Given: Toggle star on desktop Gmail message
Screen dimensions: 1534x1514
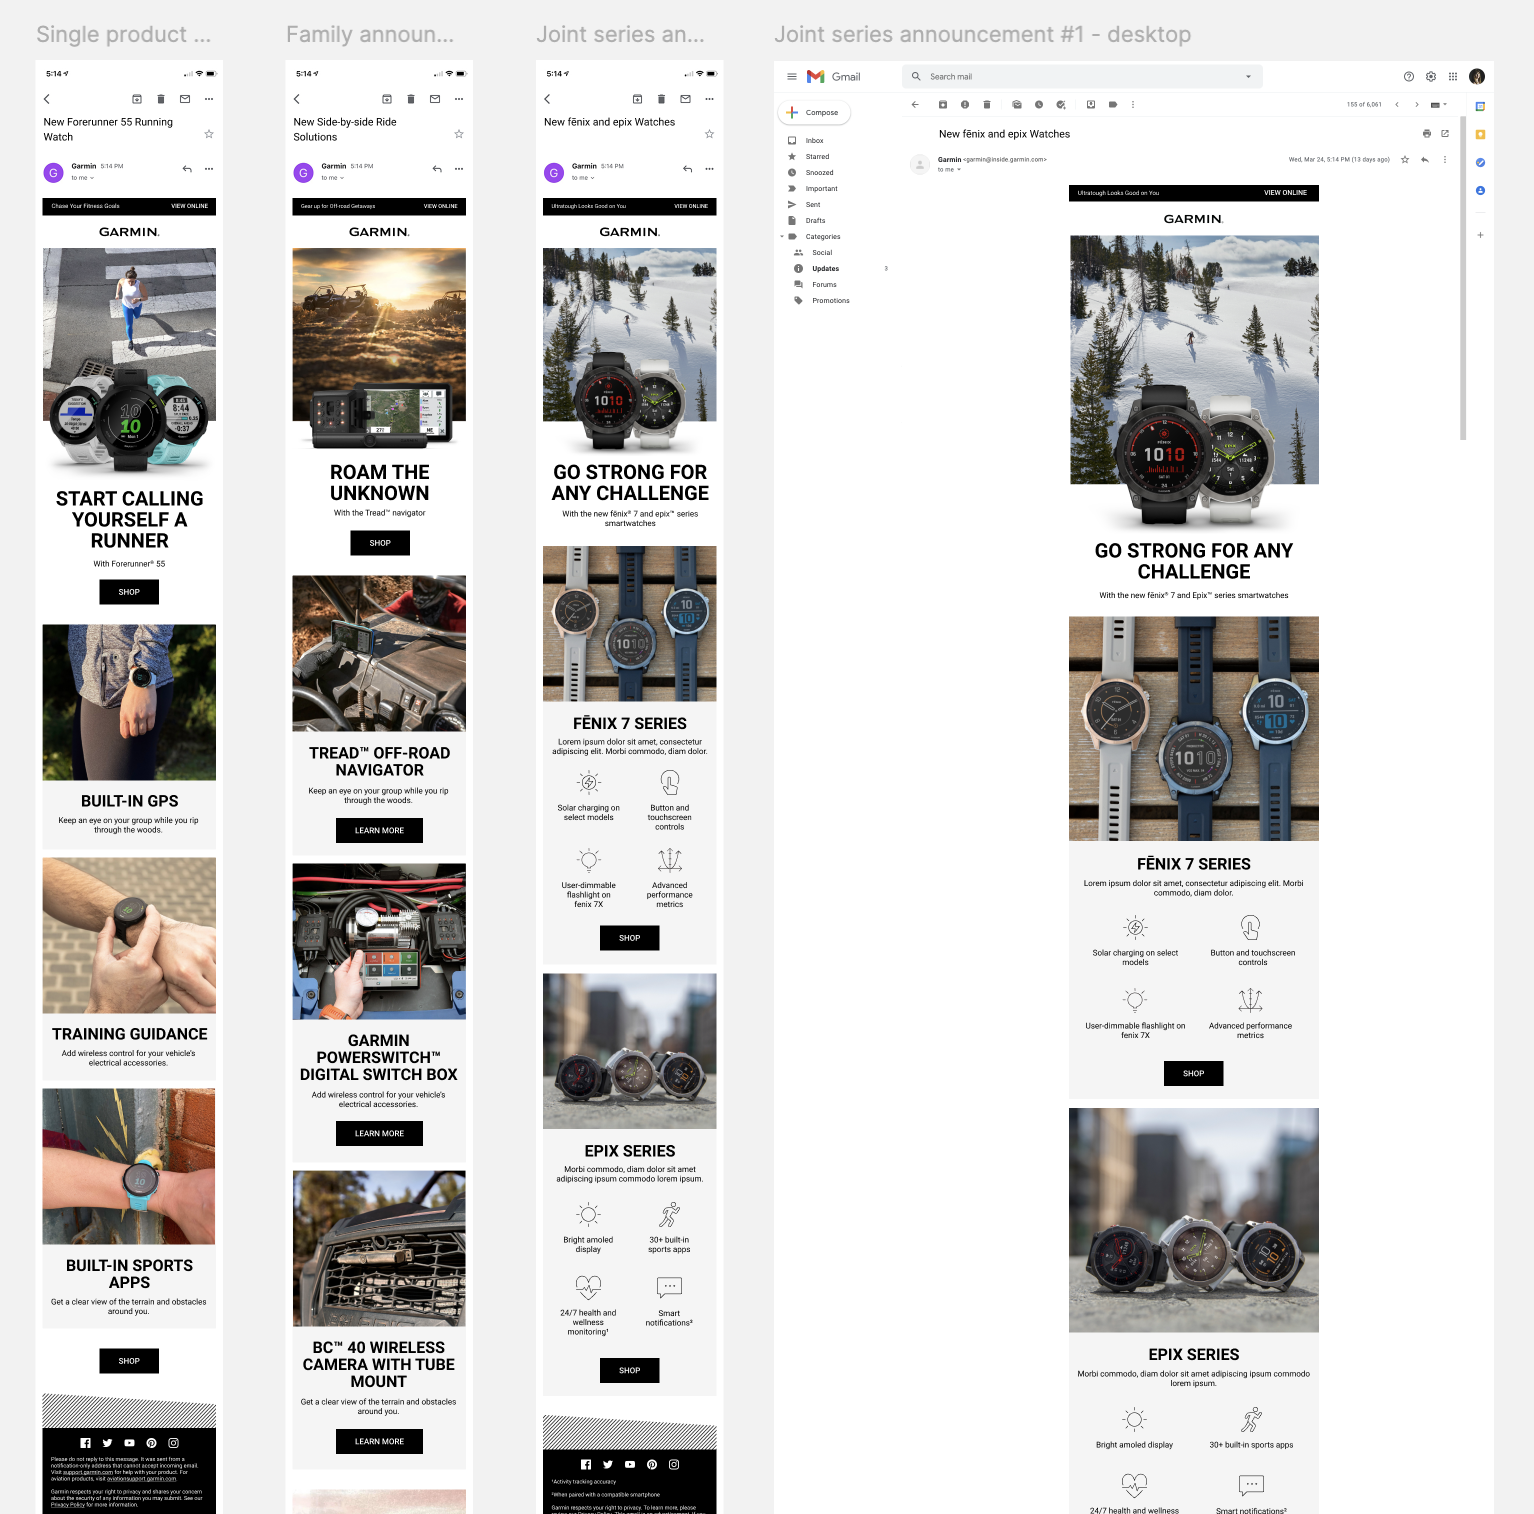Looking at the screenshot, I should [1405, 159].
